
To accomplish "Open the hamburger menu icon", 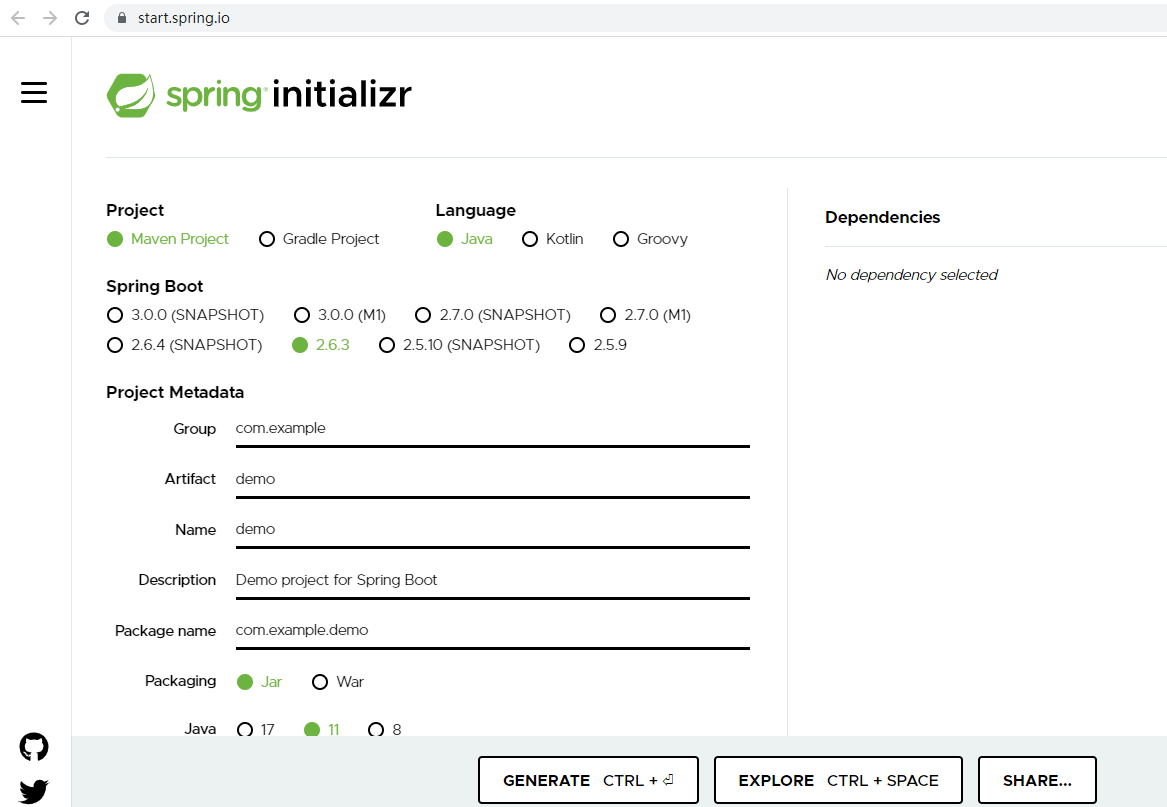I will tap(33, 93).
